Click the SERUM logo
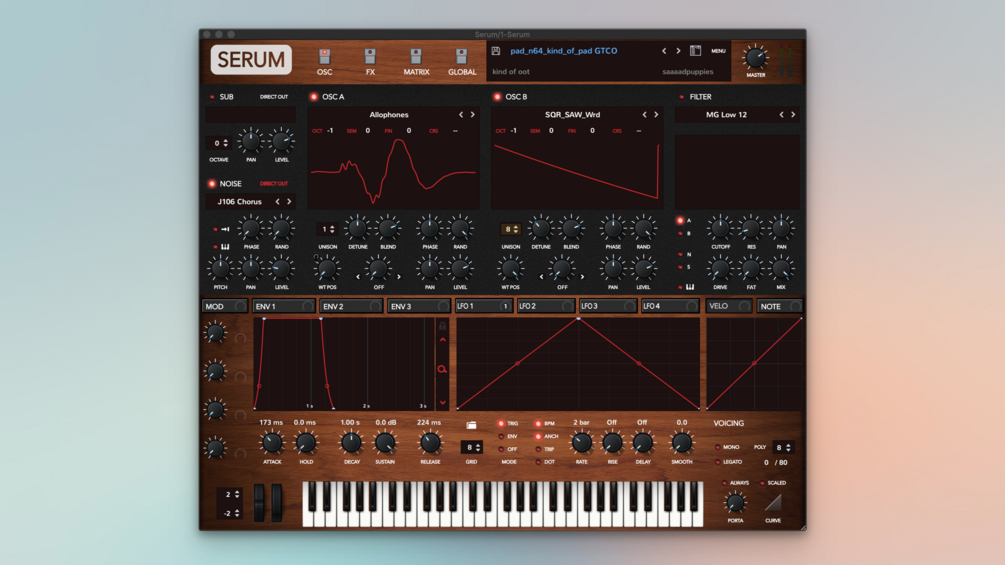The image size is (1005, 565). (251, 60)
